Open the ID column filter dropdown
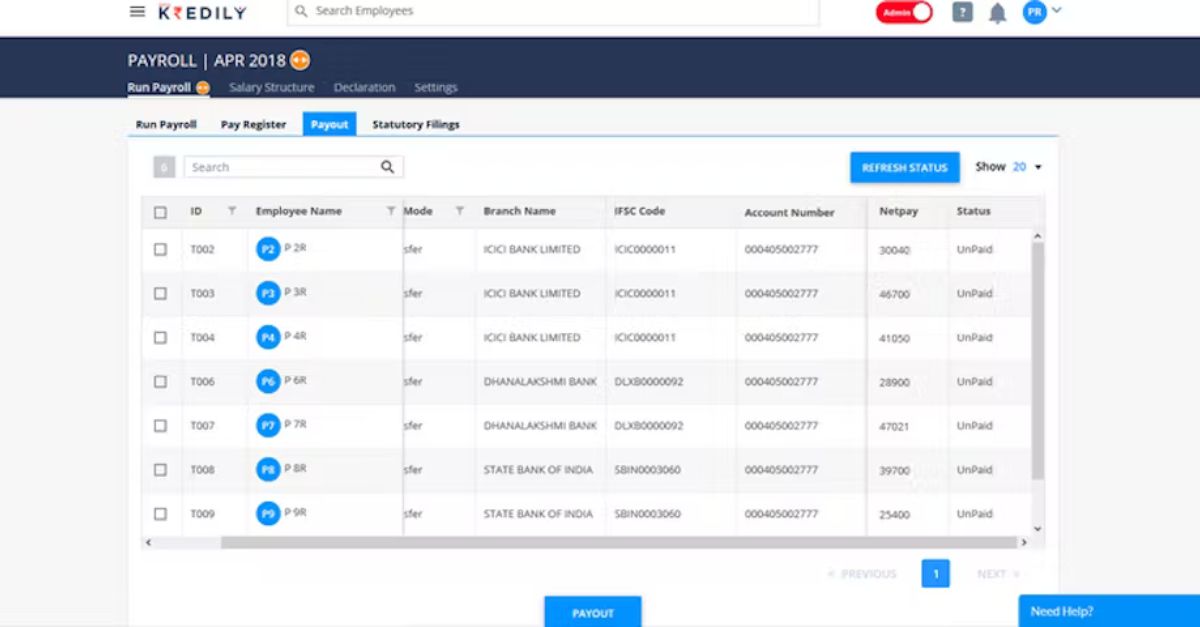Screen dimensions: 1200x627 coord(231,211)
